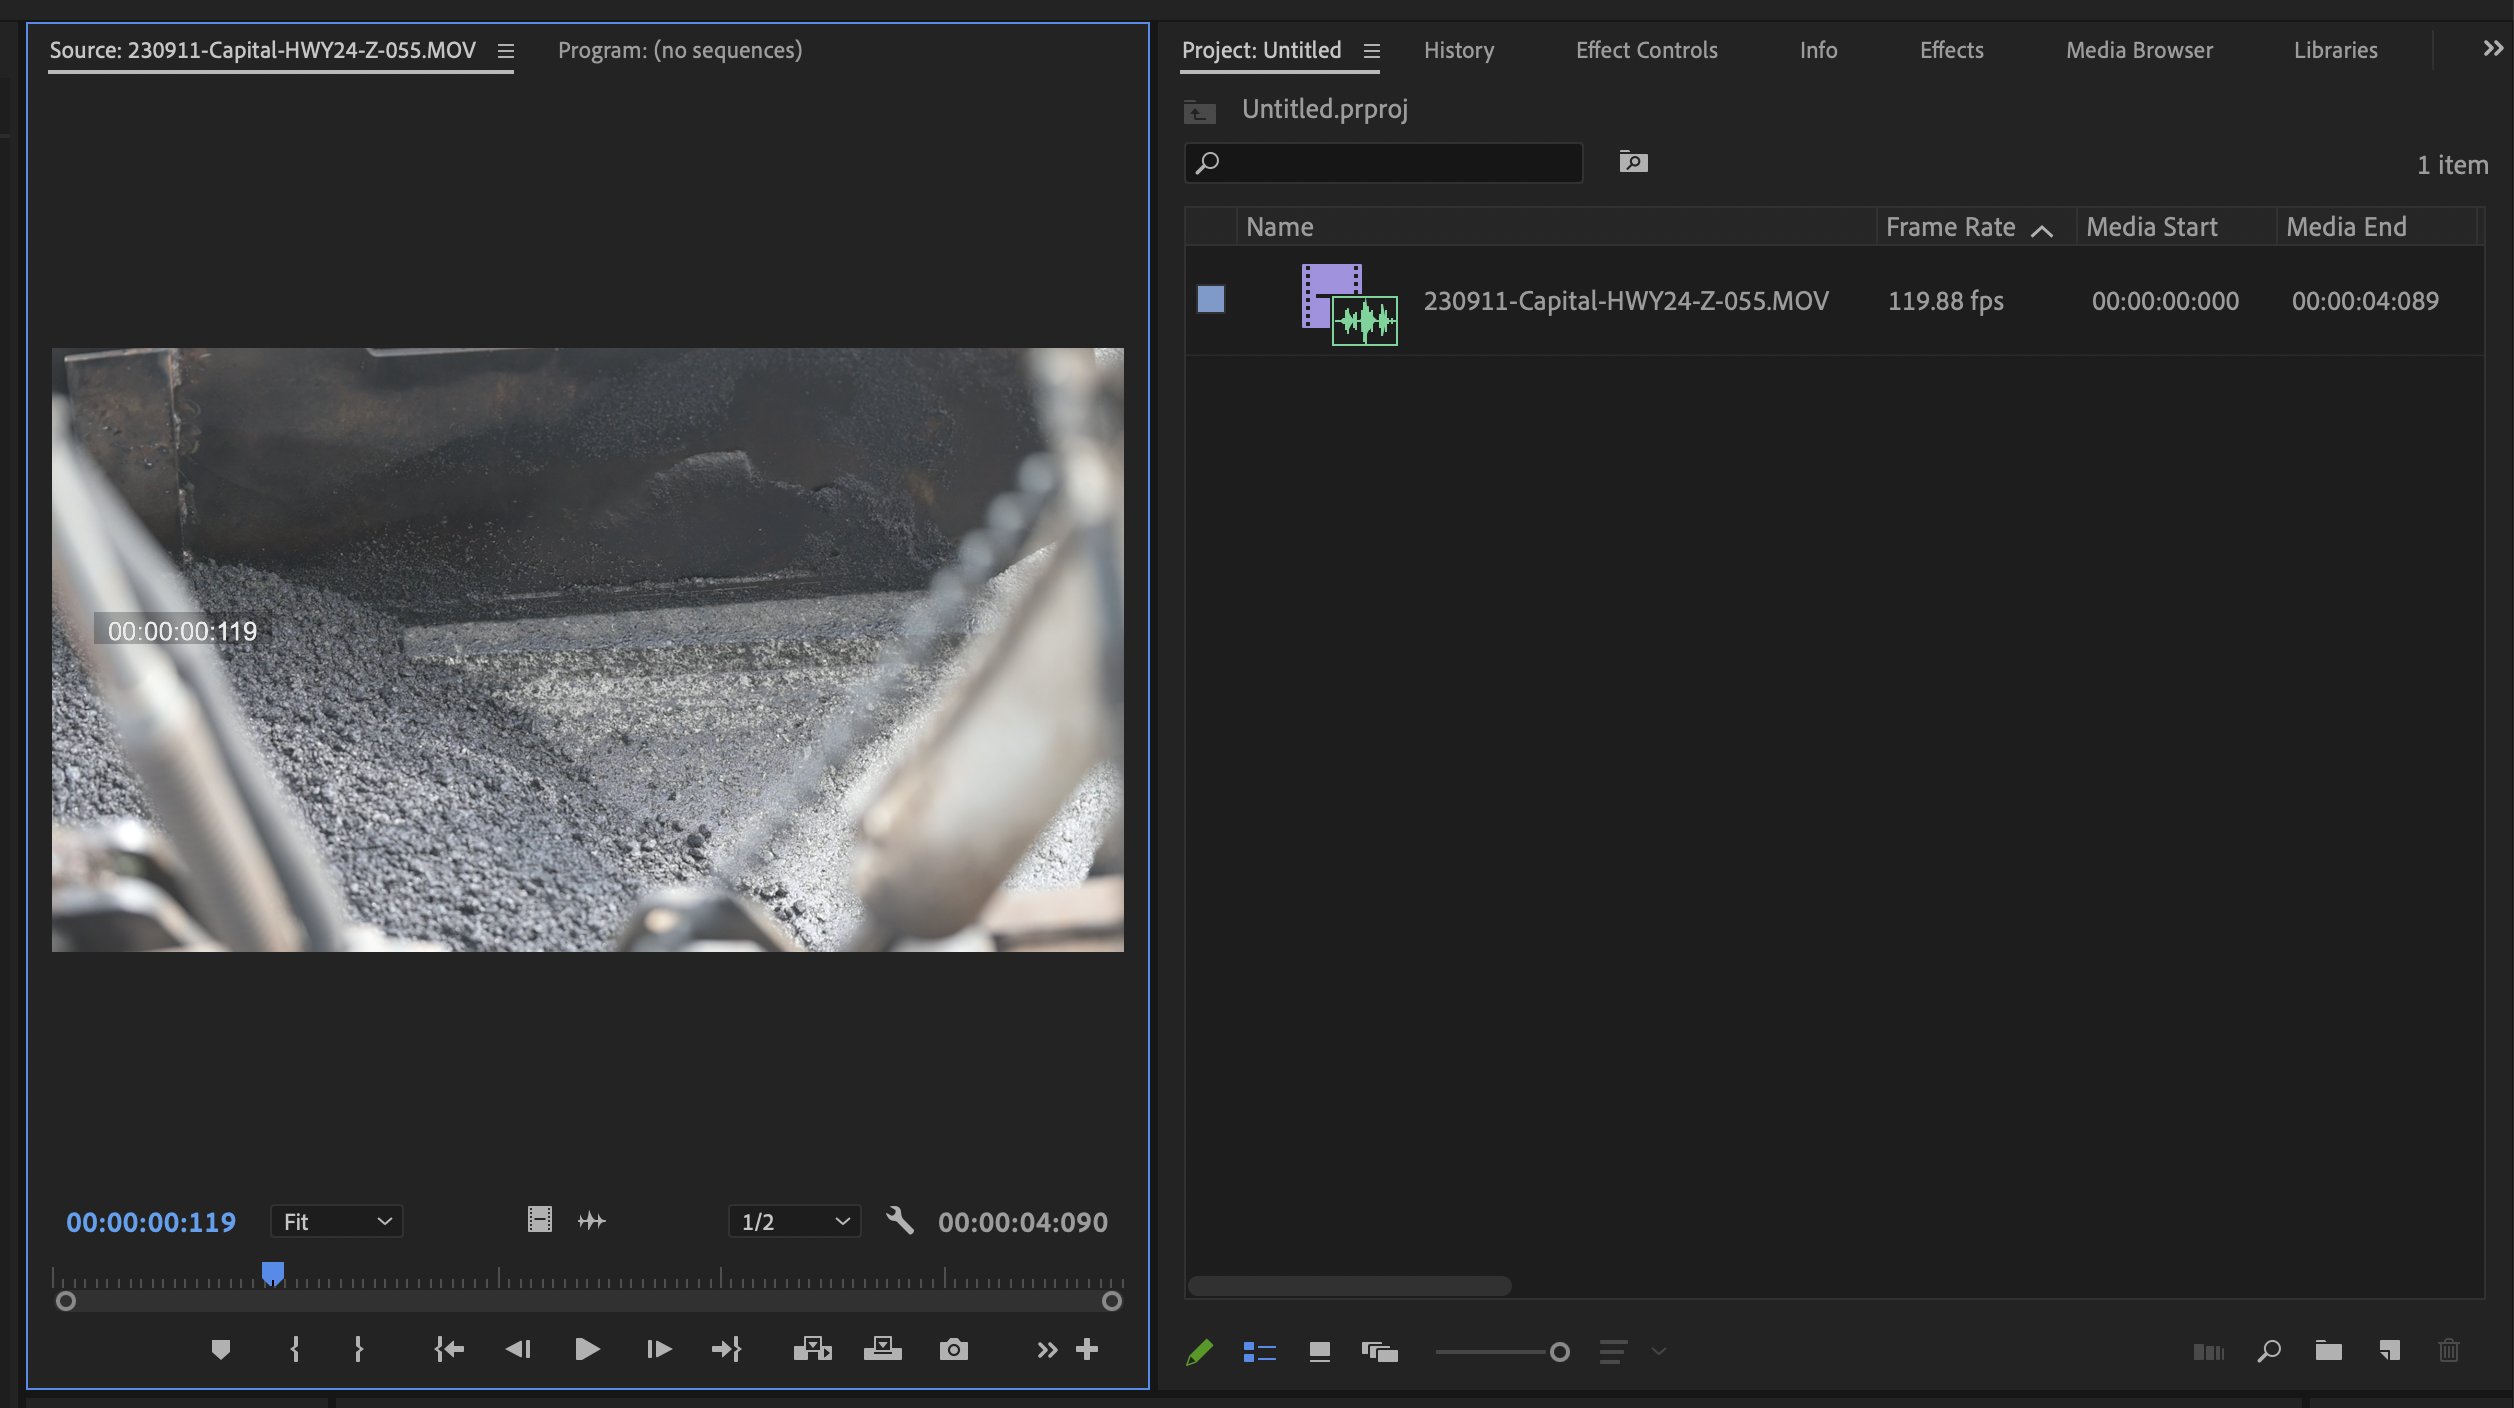Screen dimensions: 2514x1408
Task: Open the Source monitor settings wrench
Action: coord(898,1221)
